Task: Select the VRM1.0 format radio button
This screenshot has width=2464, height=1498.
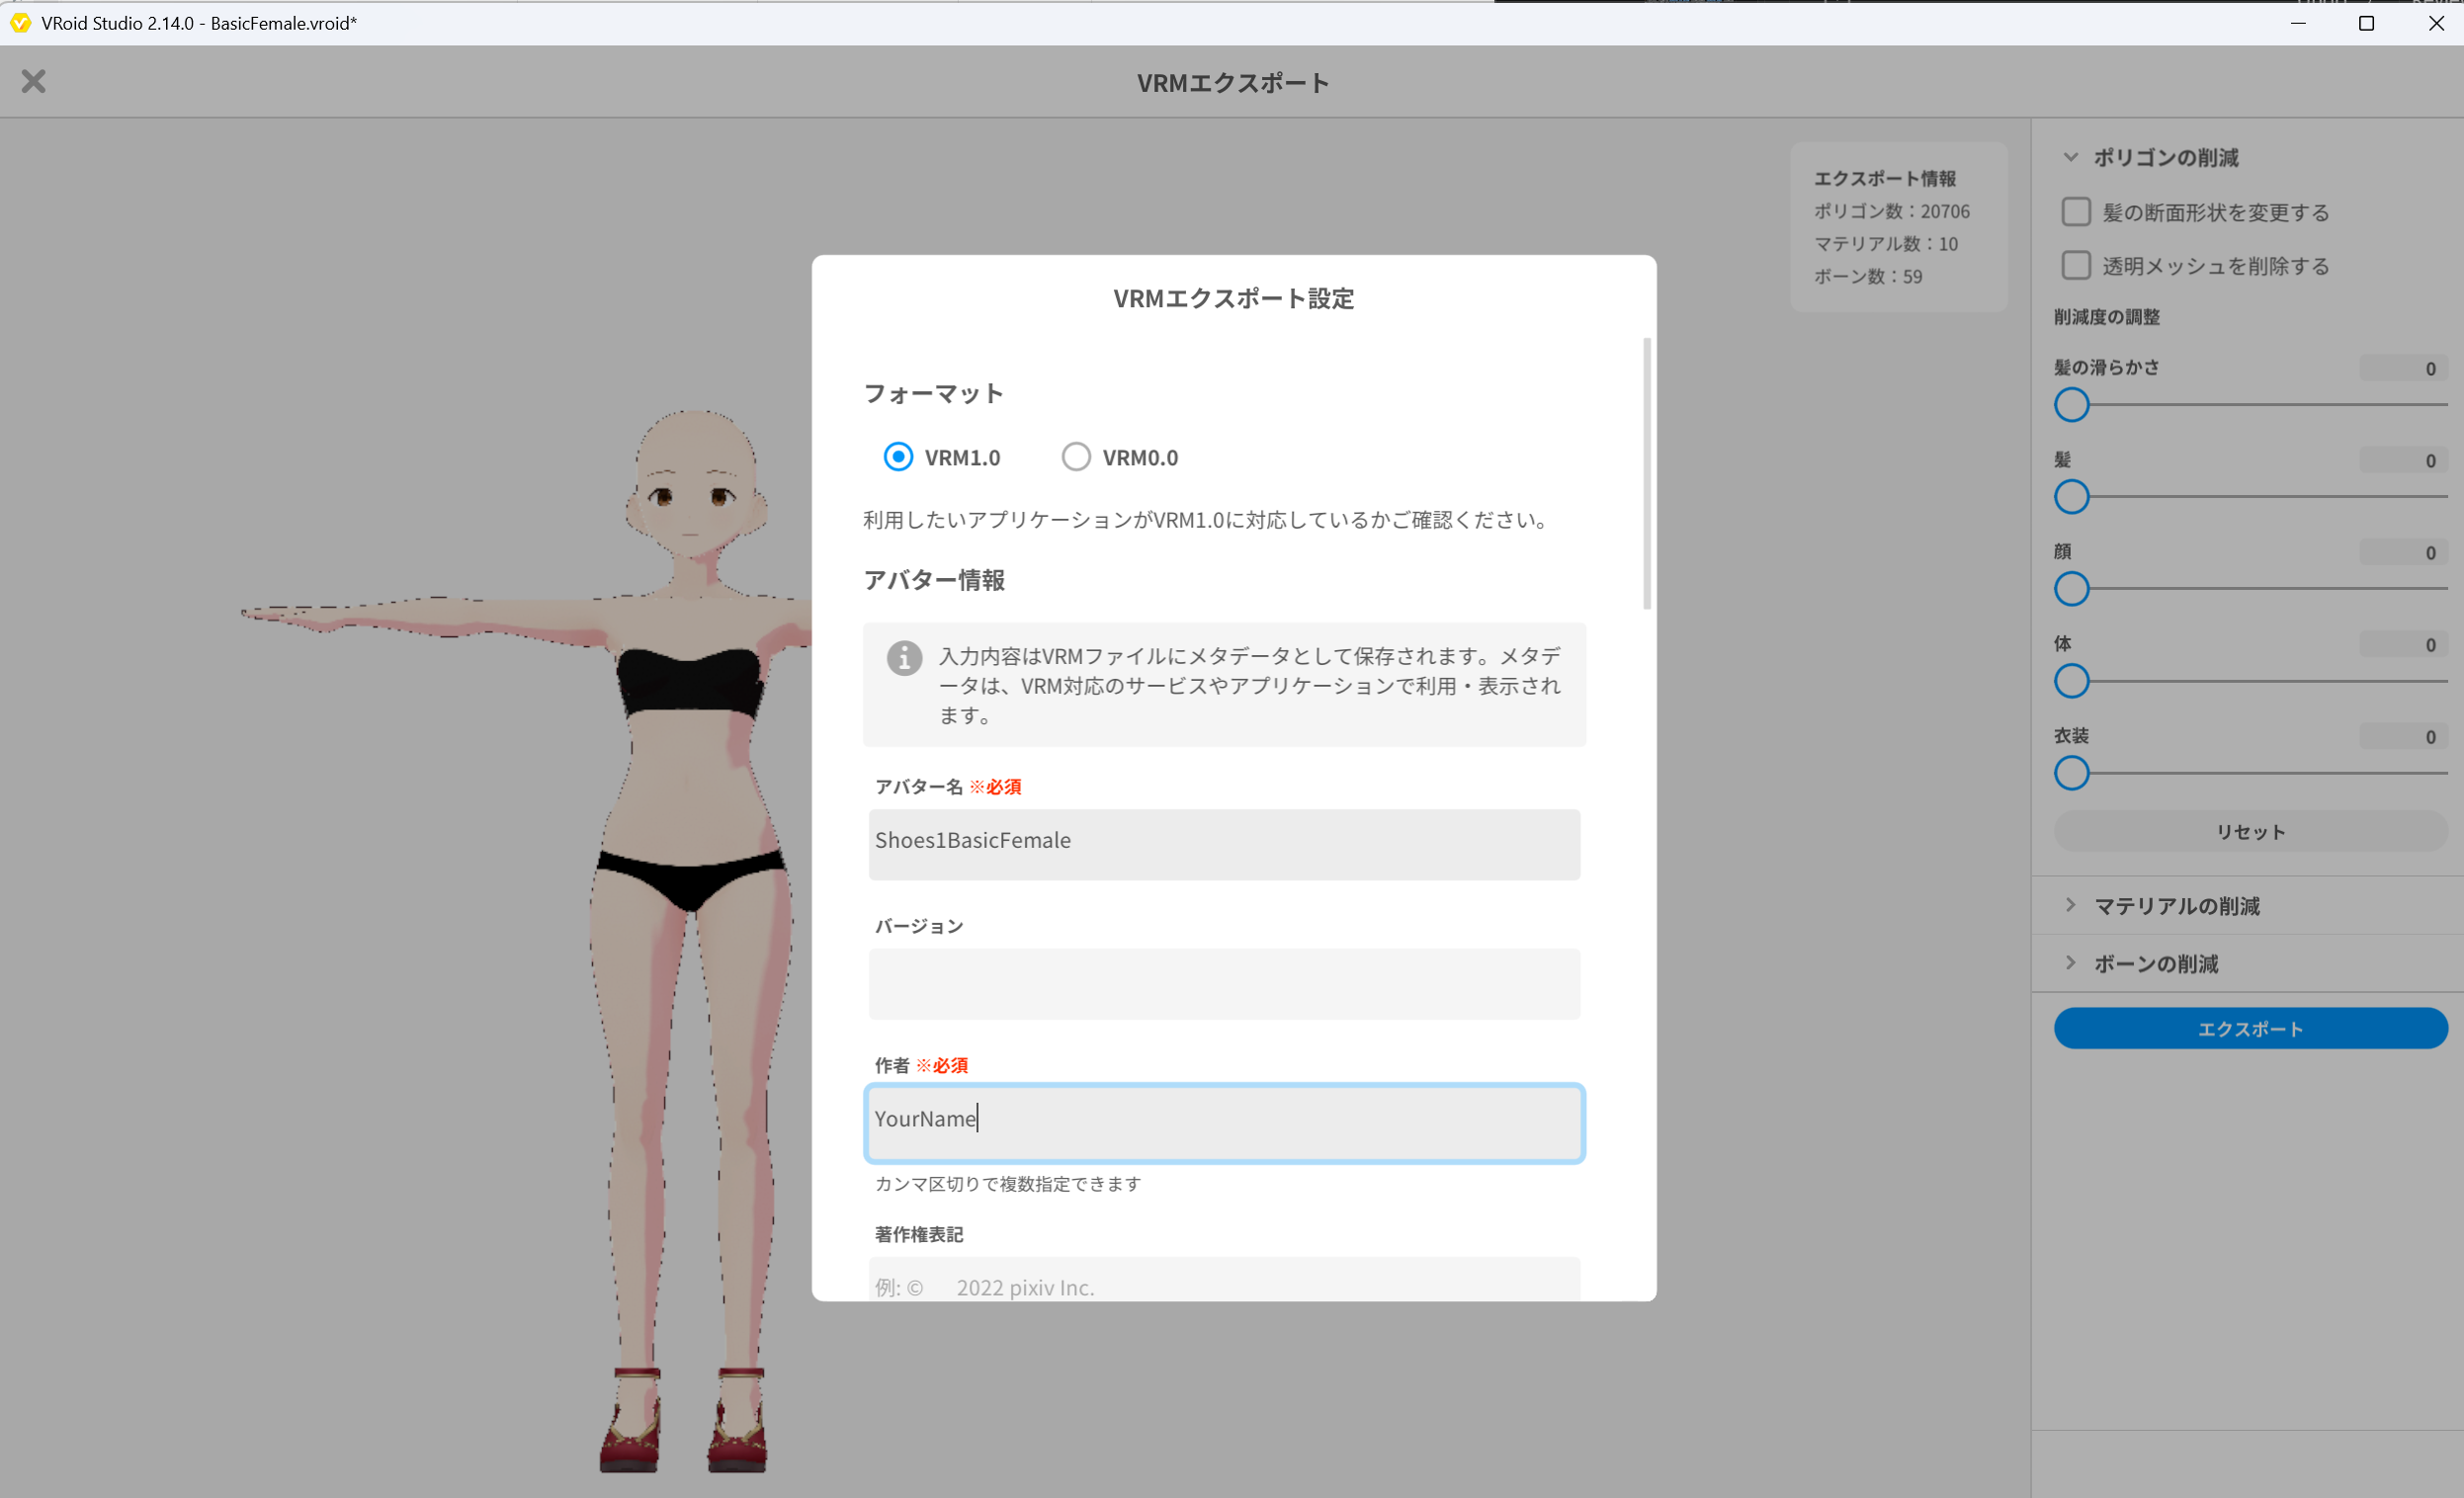Action: [x=898, y=457]
